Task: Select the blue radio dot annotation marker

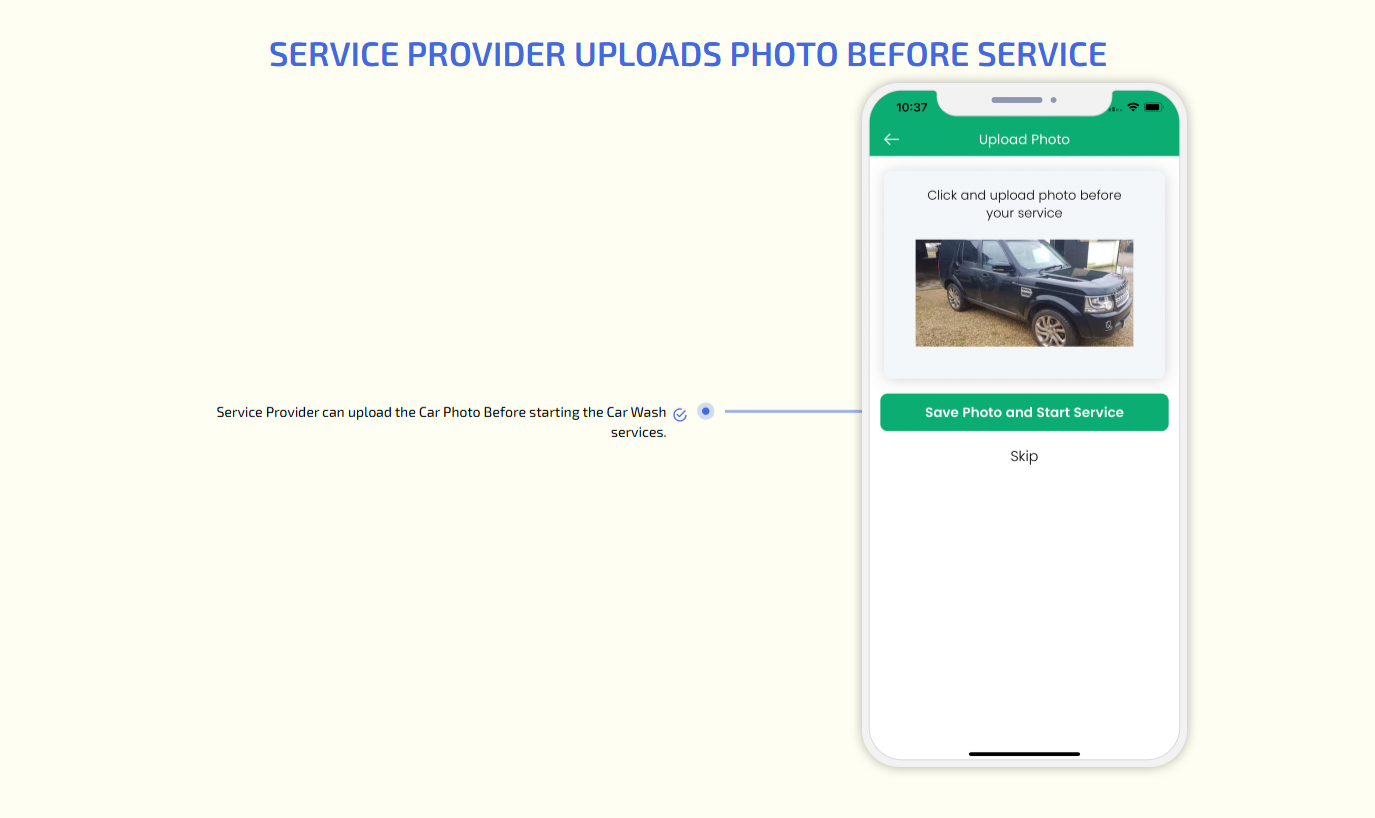Action: (x=706, y=411)
